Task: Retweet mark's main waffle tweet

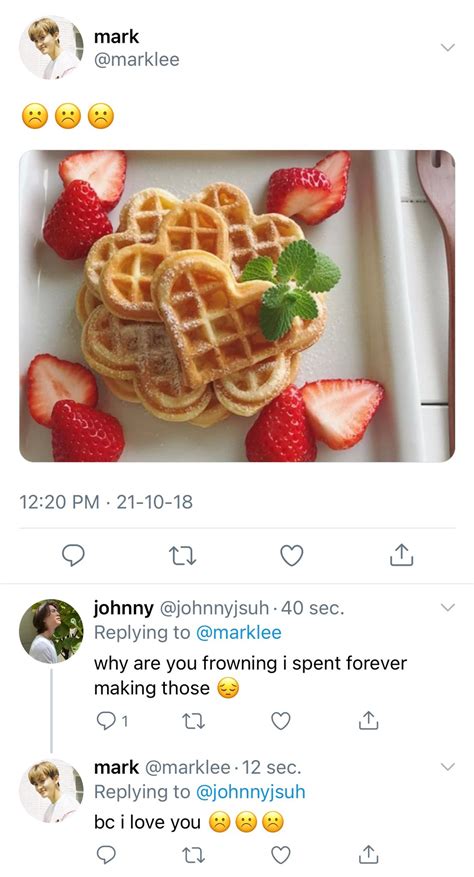Action: [x=182, y=556]
